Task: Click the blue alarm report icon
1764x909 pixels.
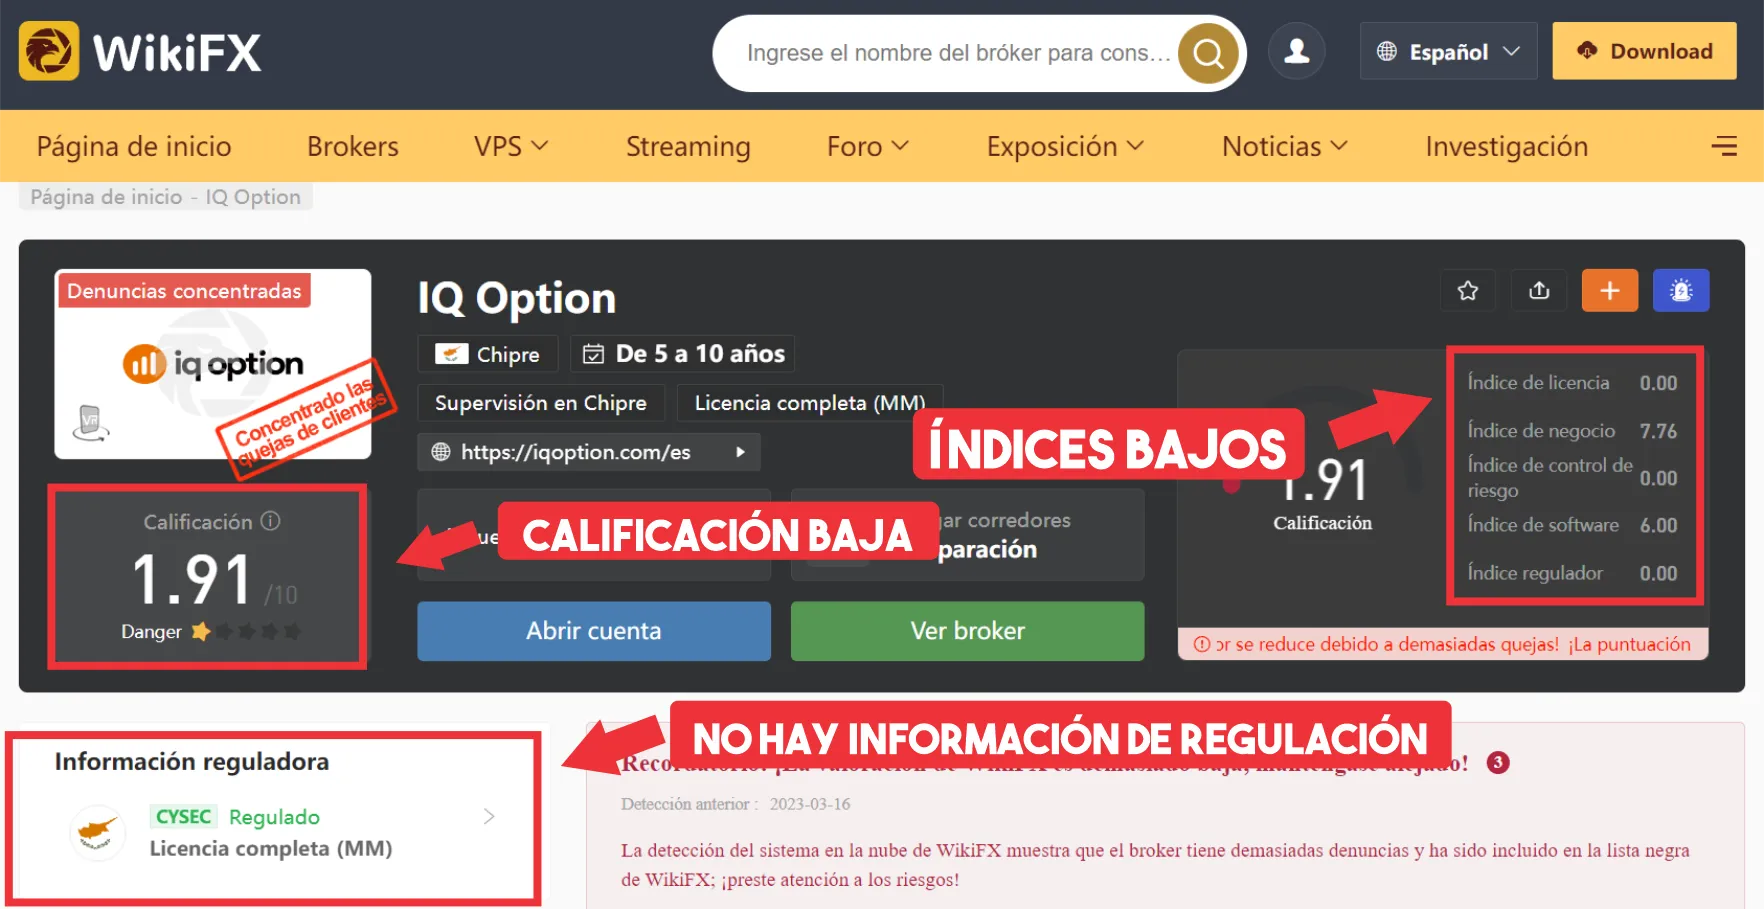Action: (1681, 291)
